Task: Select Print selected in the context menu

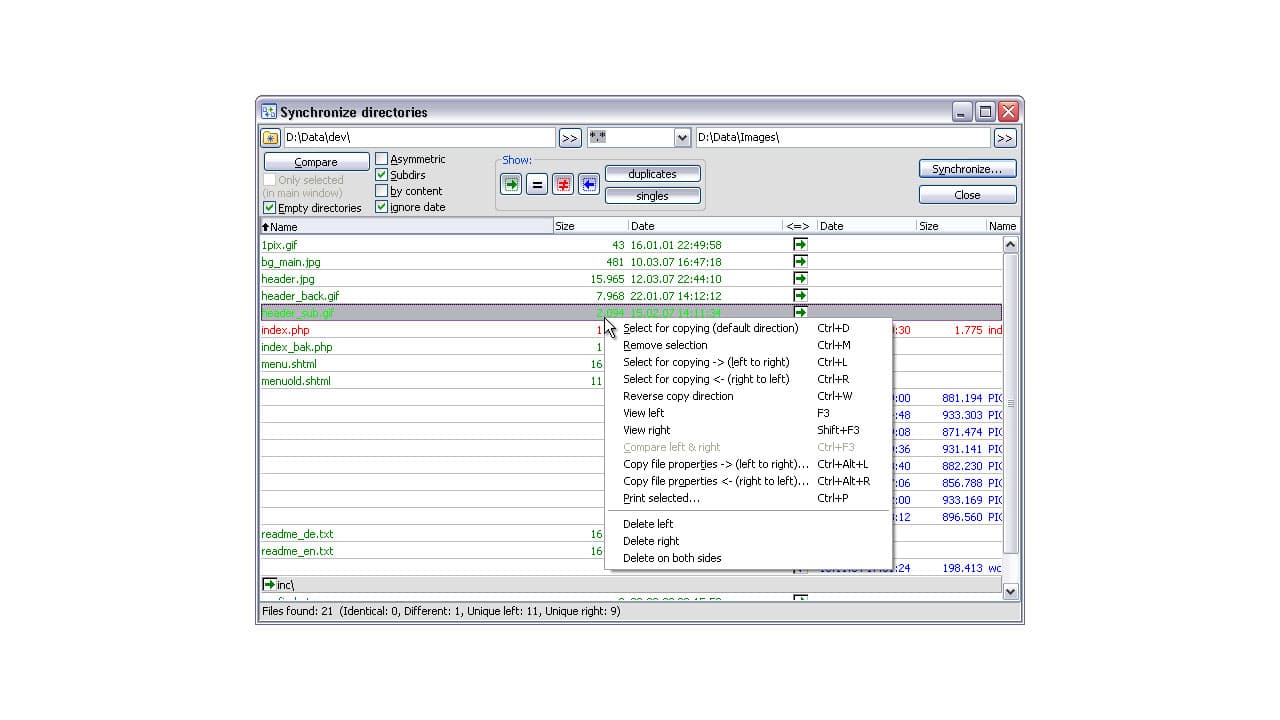Action: [661, 498]
